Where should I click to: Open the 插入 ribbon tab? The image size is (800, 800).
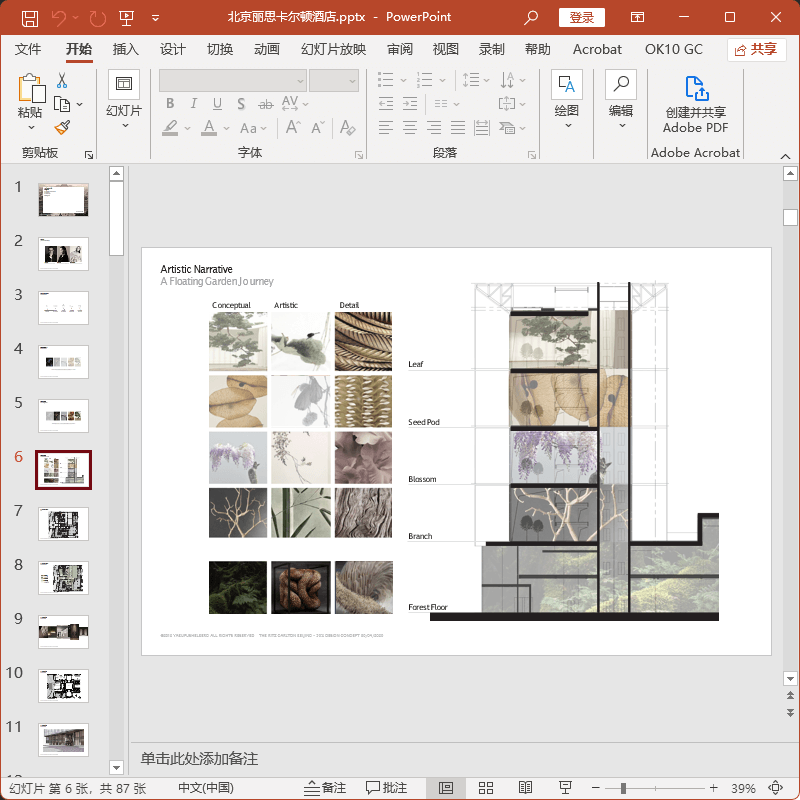point(126,49)
